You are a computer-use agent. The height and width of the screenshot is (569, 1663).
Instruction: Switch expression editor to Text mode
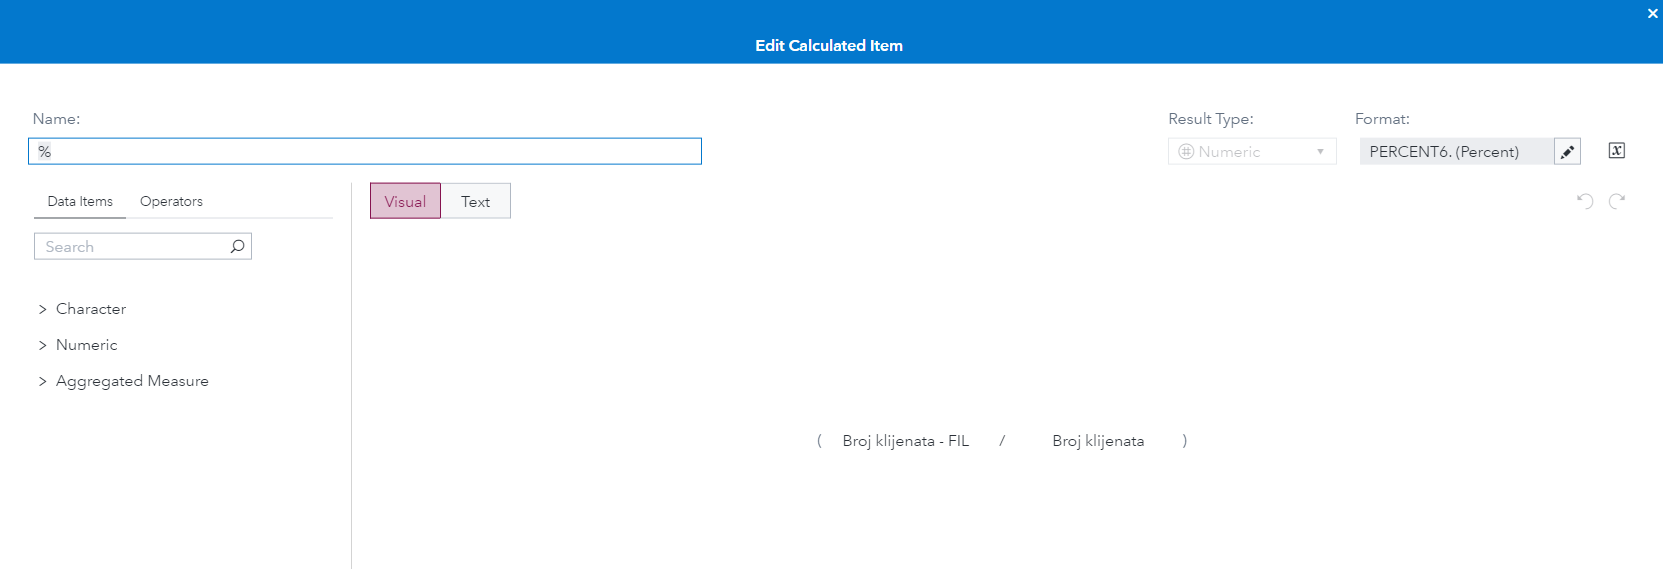click(475, 201)
